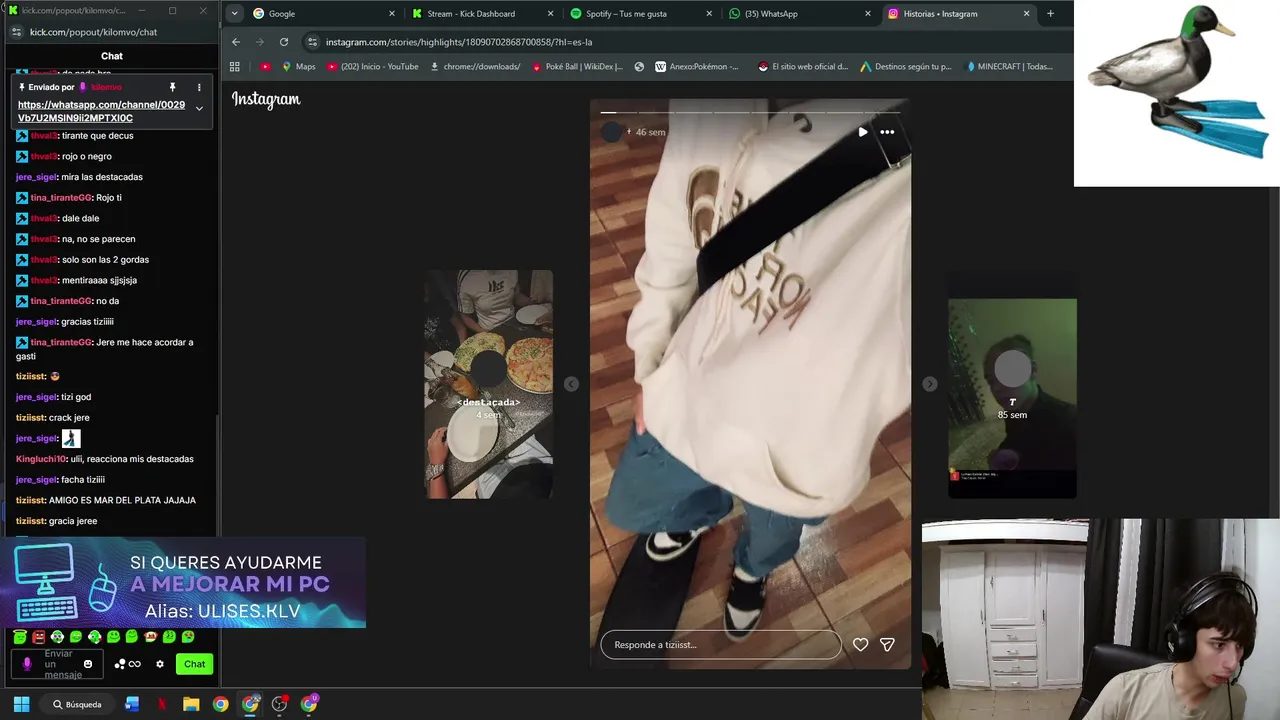Expand the pinned message chevron

tap(199, 108)
